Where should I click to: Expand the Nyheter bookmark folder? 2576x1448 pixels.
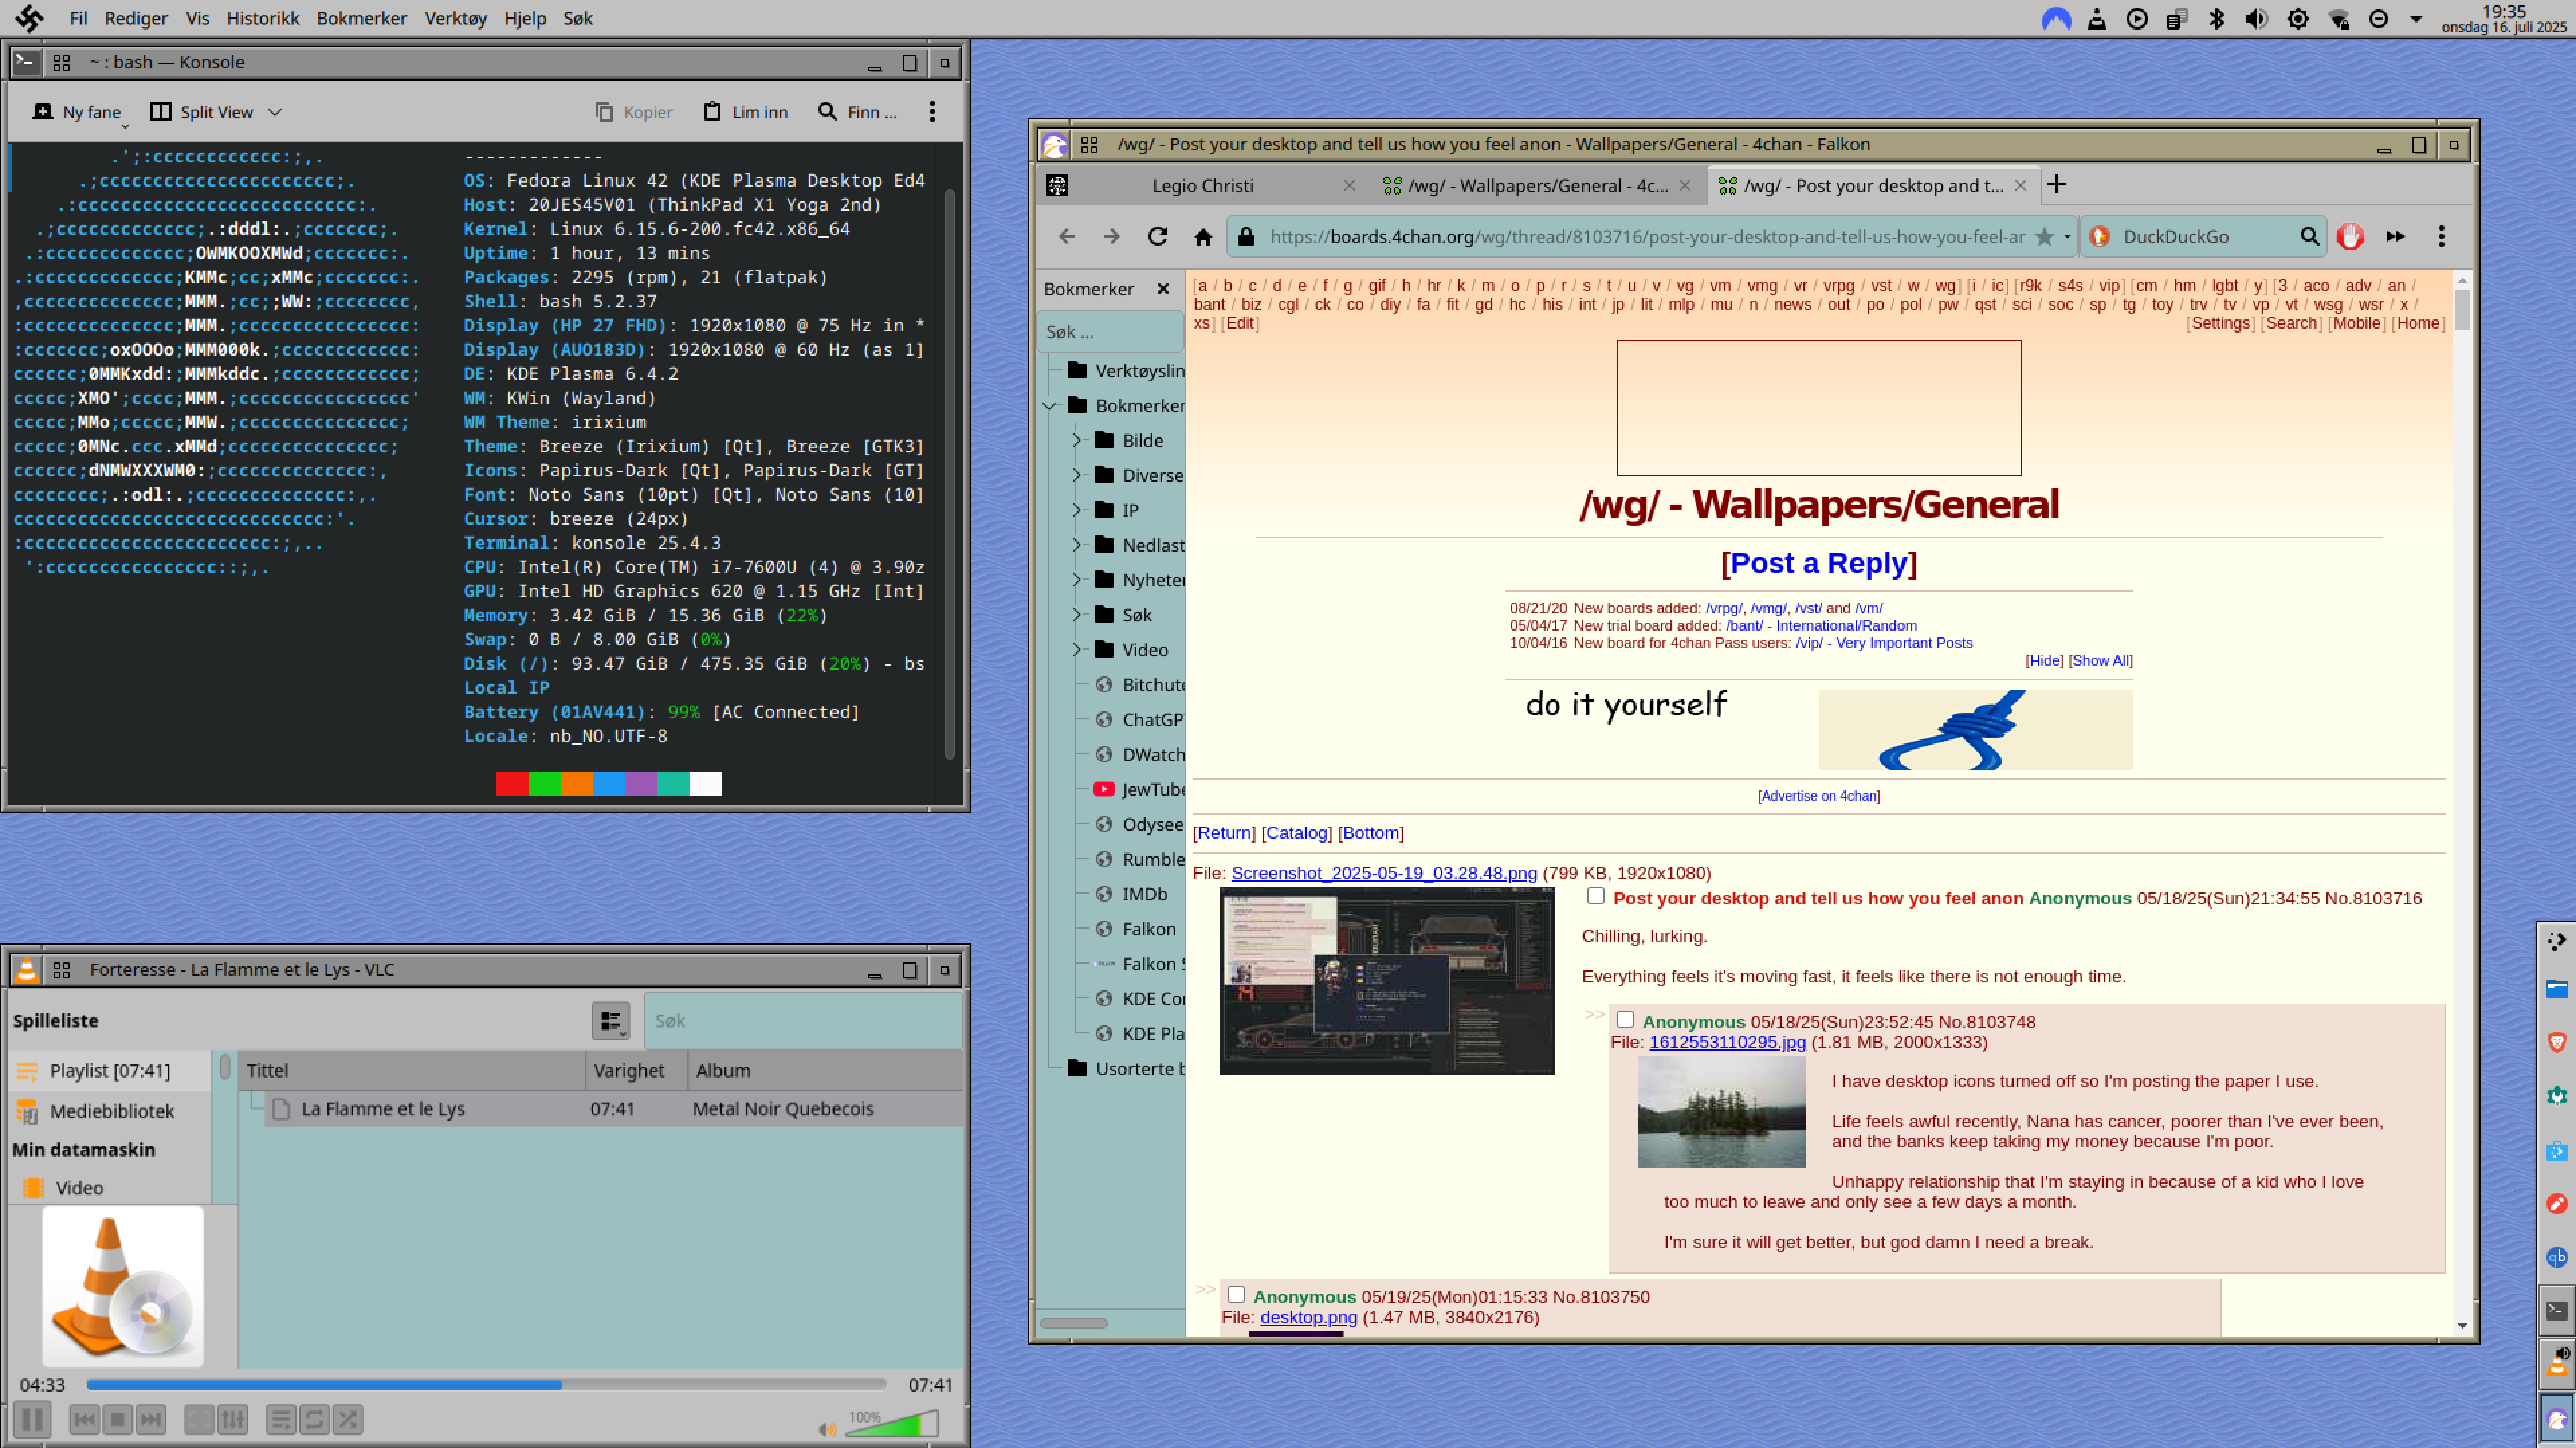tap(1077, 580)
